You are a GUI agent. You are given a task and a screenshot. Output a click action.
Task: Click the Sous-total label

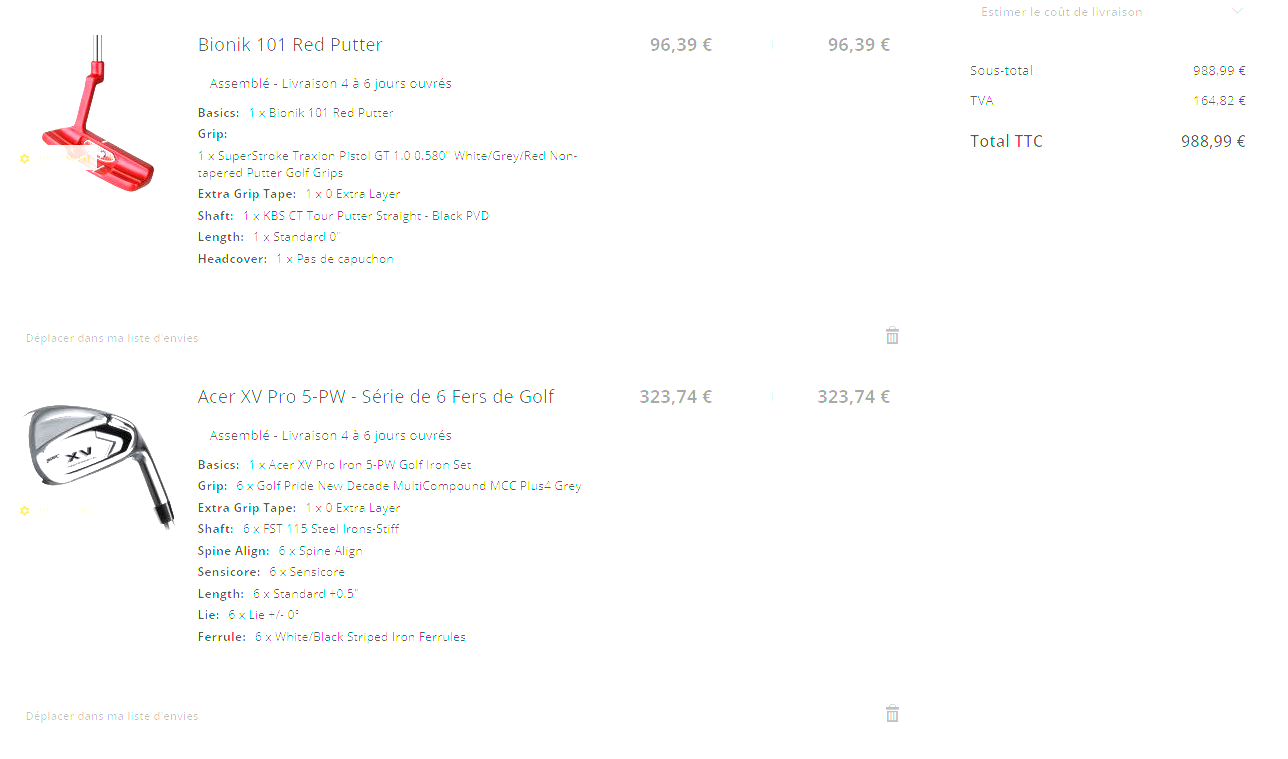pos(1001,71)
